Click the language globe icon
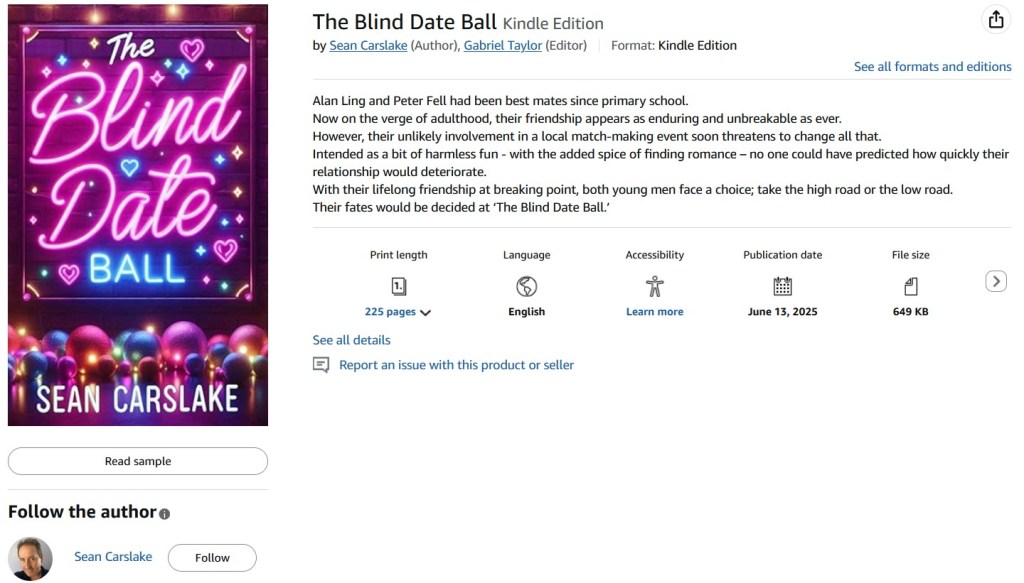This screenshot has width=1024, height=583. pyautogui.click(x=526, y=287)
